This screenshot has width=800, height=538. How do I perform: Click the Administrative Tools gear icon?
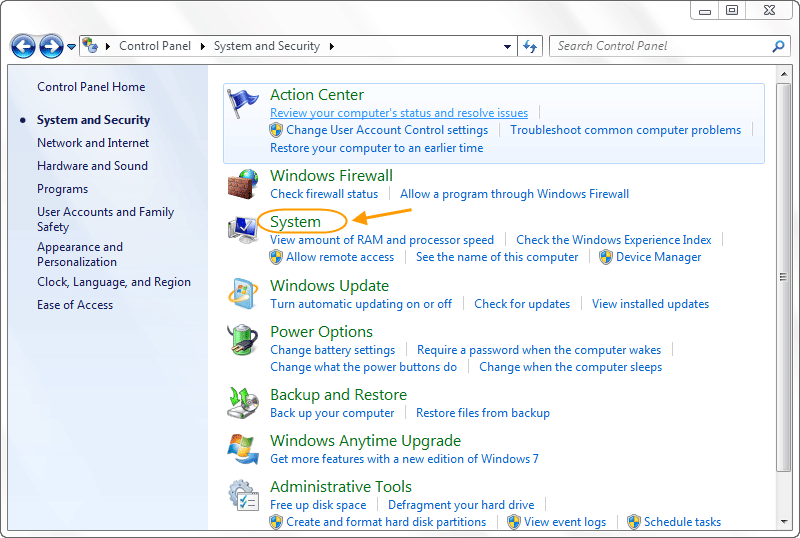tap(243, 495)
